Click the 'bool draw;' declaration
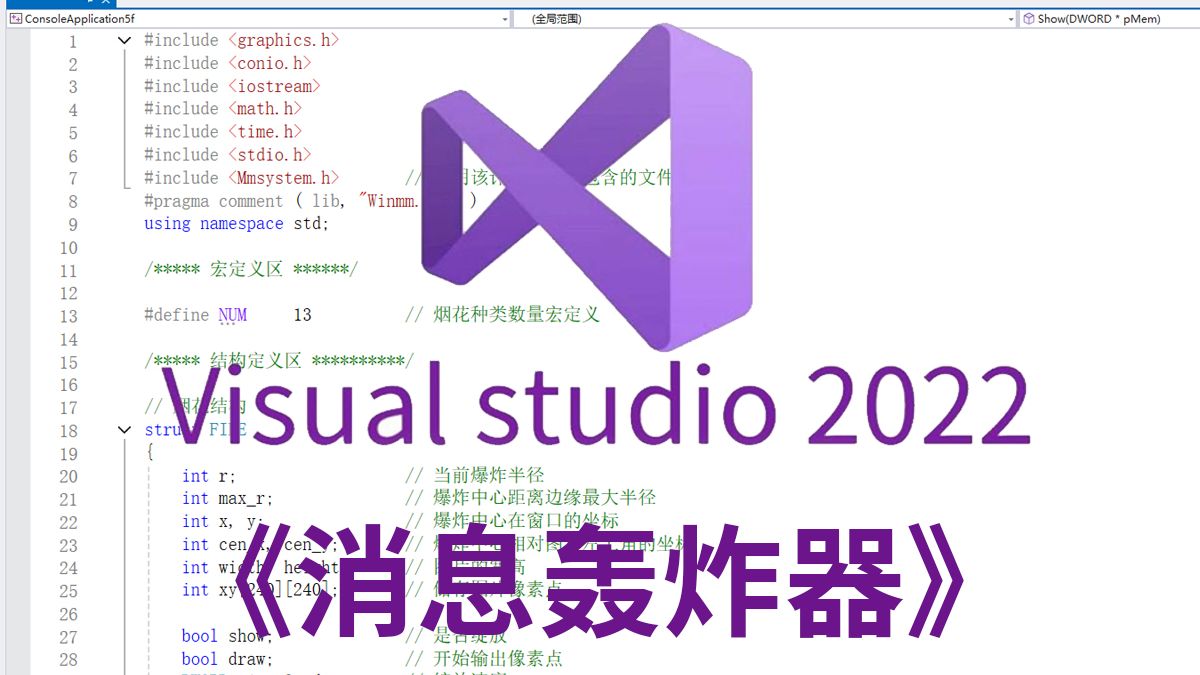The image size is (1200, 675). 228,660
